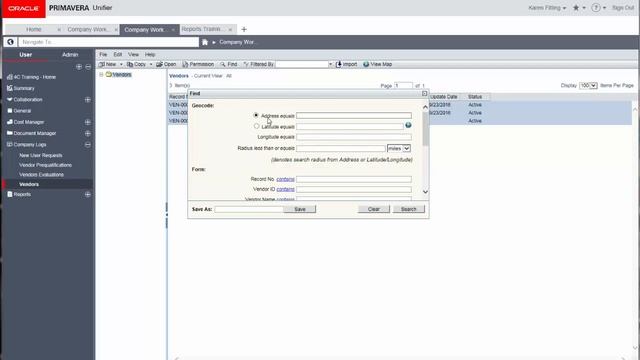Click the globe icon next to Latitude field

pyautogui.click(x=408, y=125)
